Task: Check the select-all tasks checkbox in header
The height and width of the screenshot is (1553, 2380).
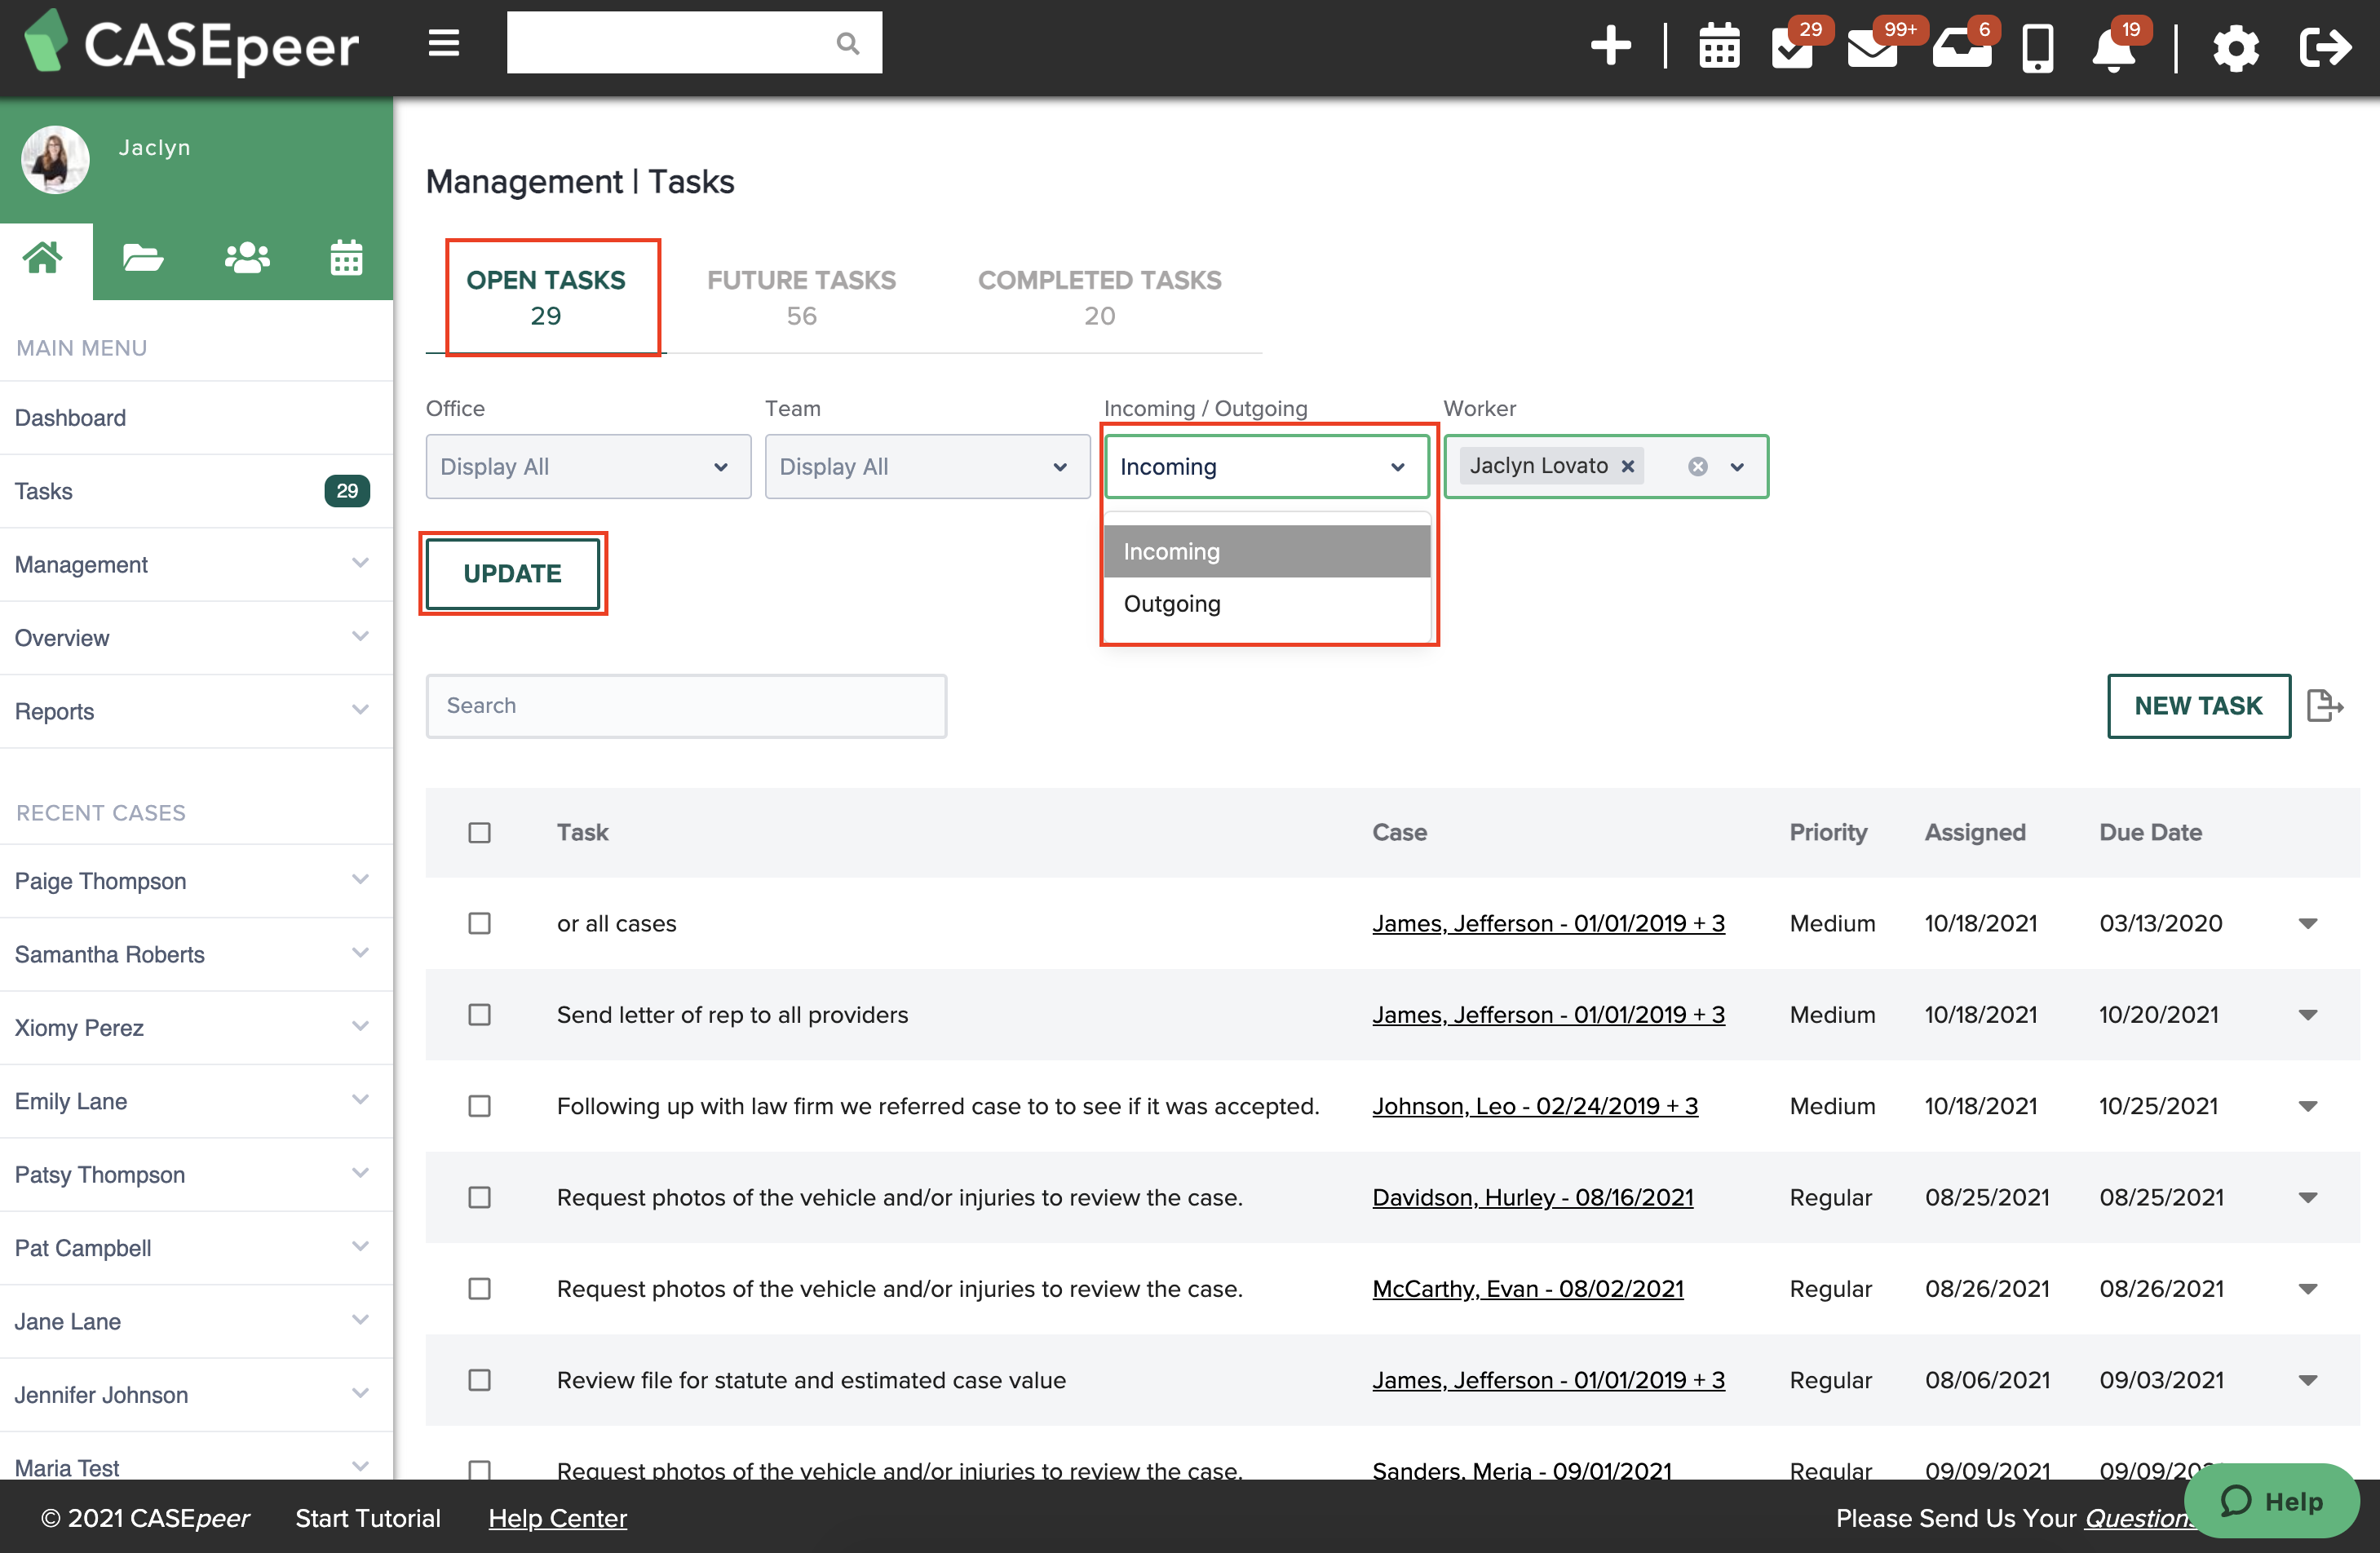Action: [x=480, y=832]
